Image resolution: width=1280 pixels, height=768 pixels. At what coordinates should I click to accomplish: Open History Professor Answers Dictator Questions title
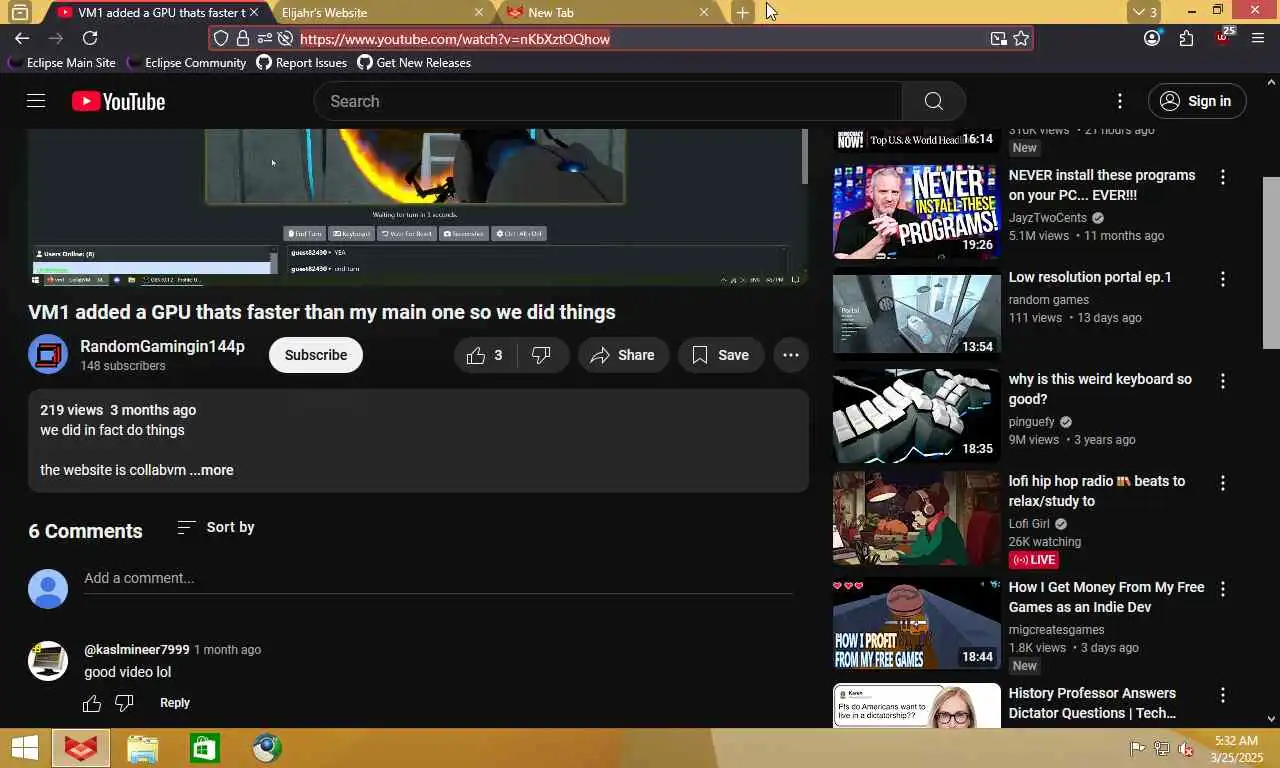coord(1092,703)
